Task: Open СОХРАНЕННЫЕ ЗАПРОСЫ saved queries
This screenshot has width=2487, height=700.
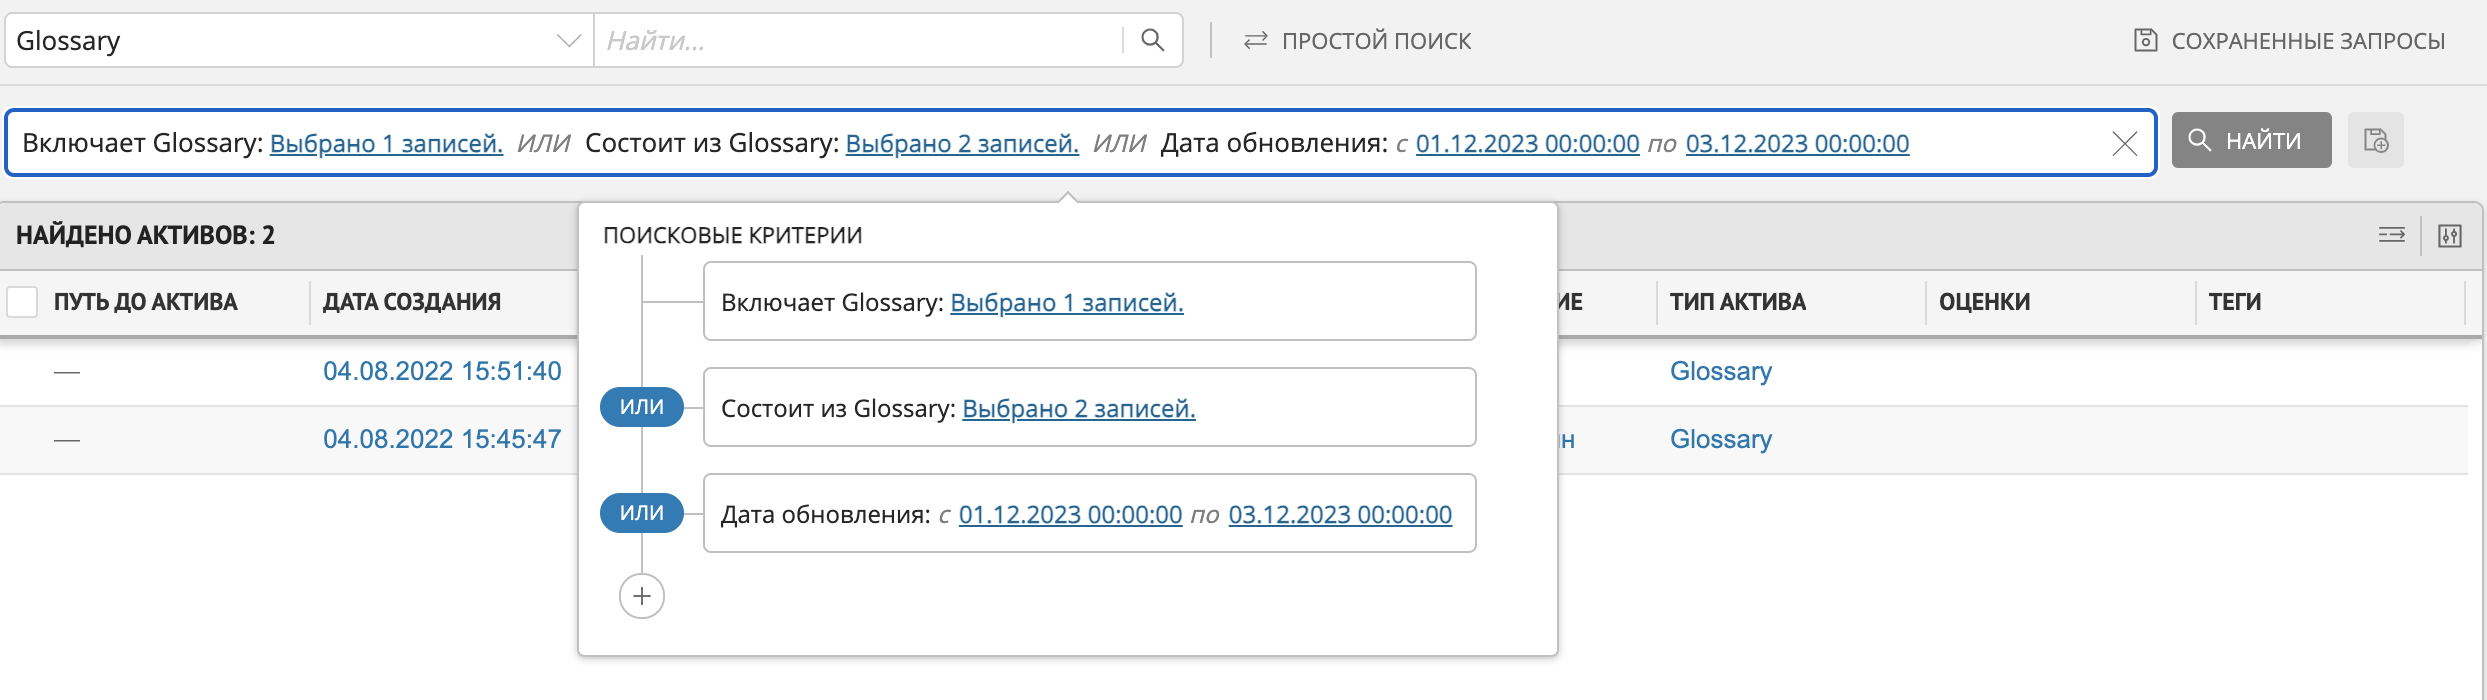Action: (x=2289, y=41)
